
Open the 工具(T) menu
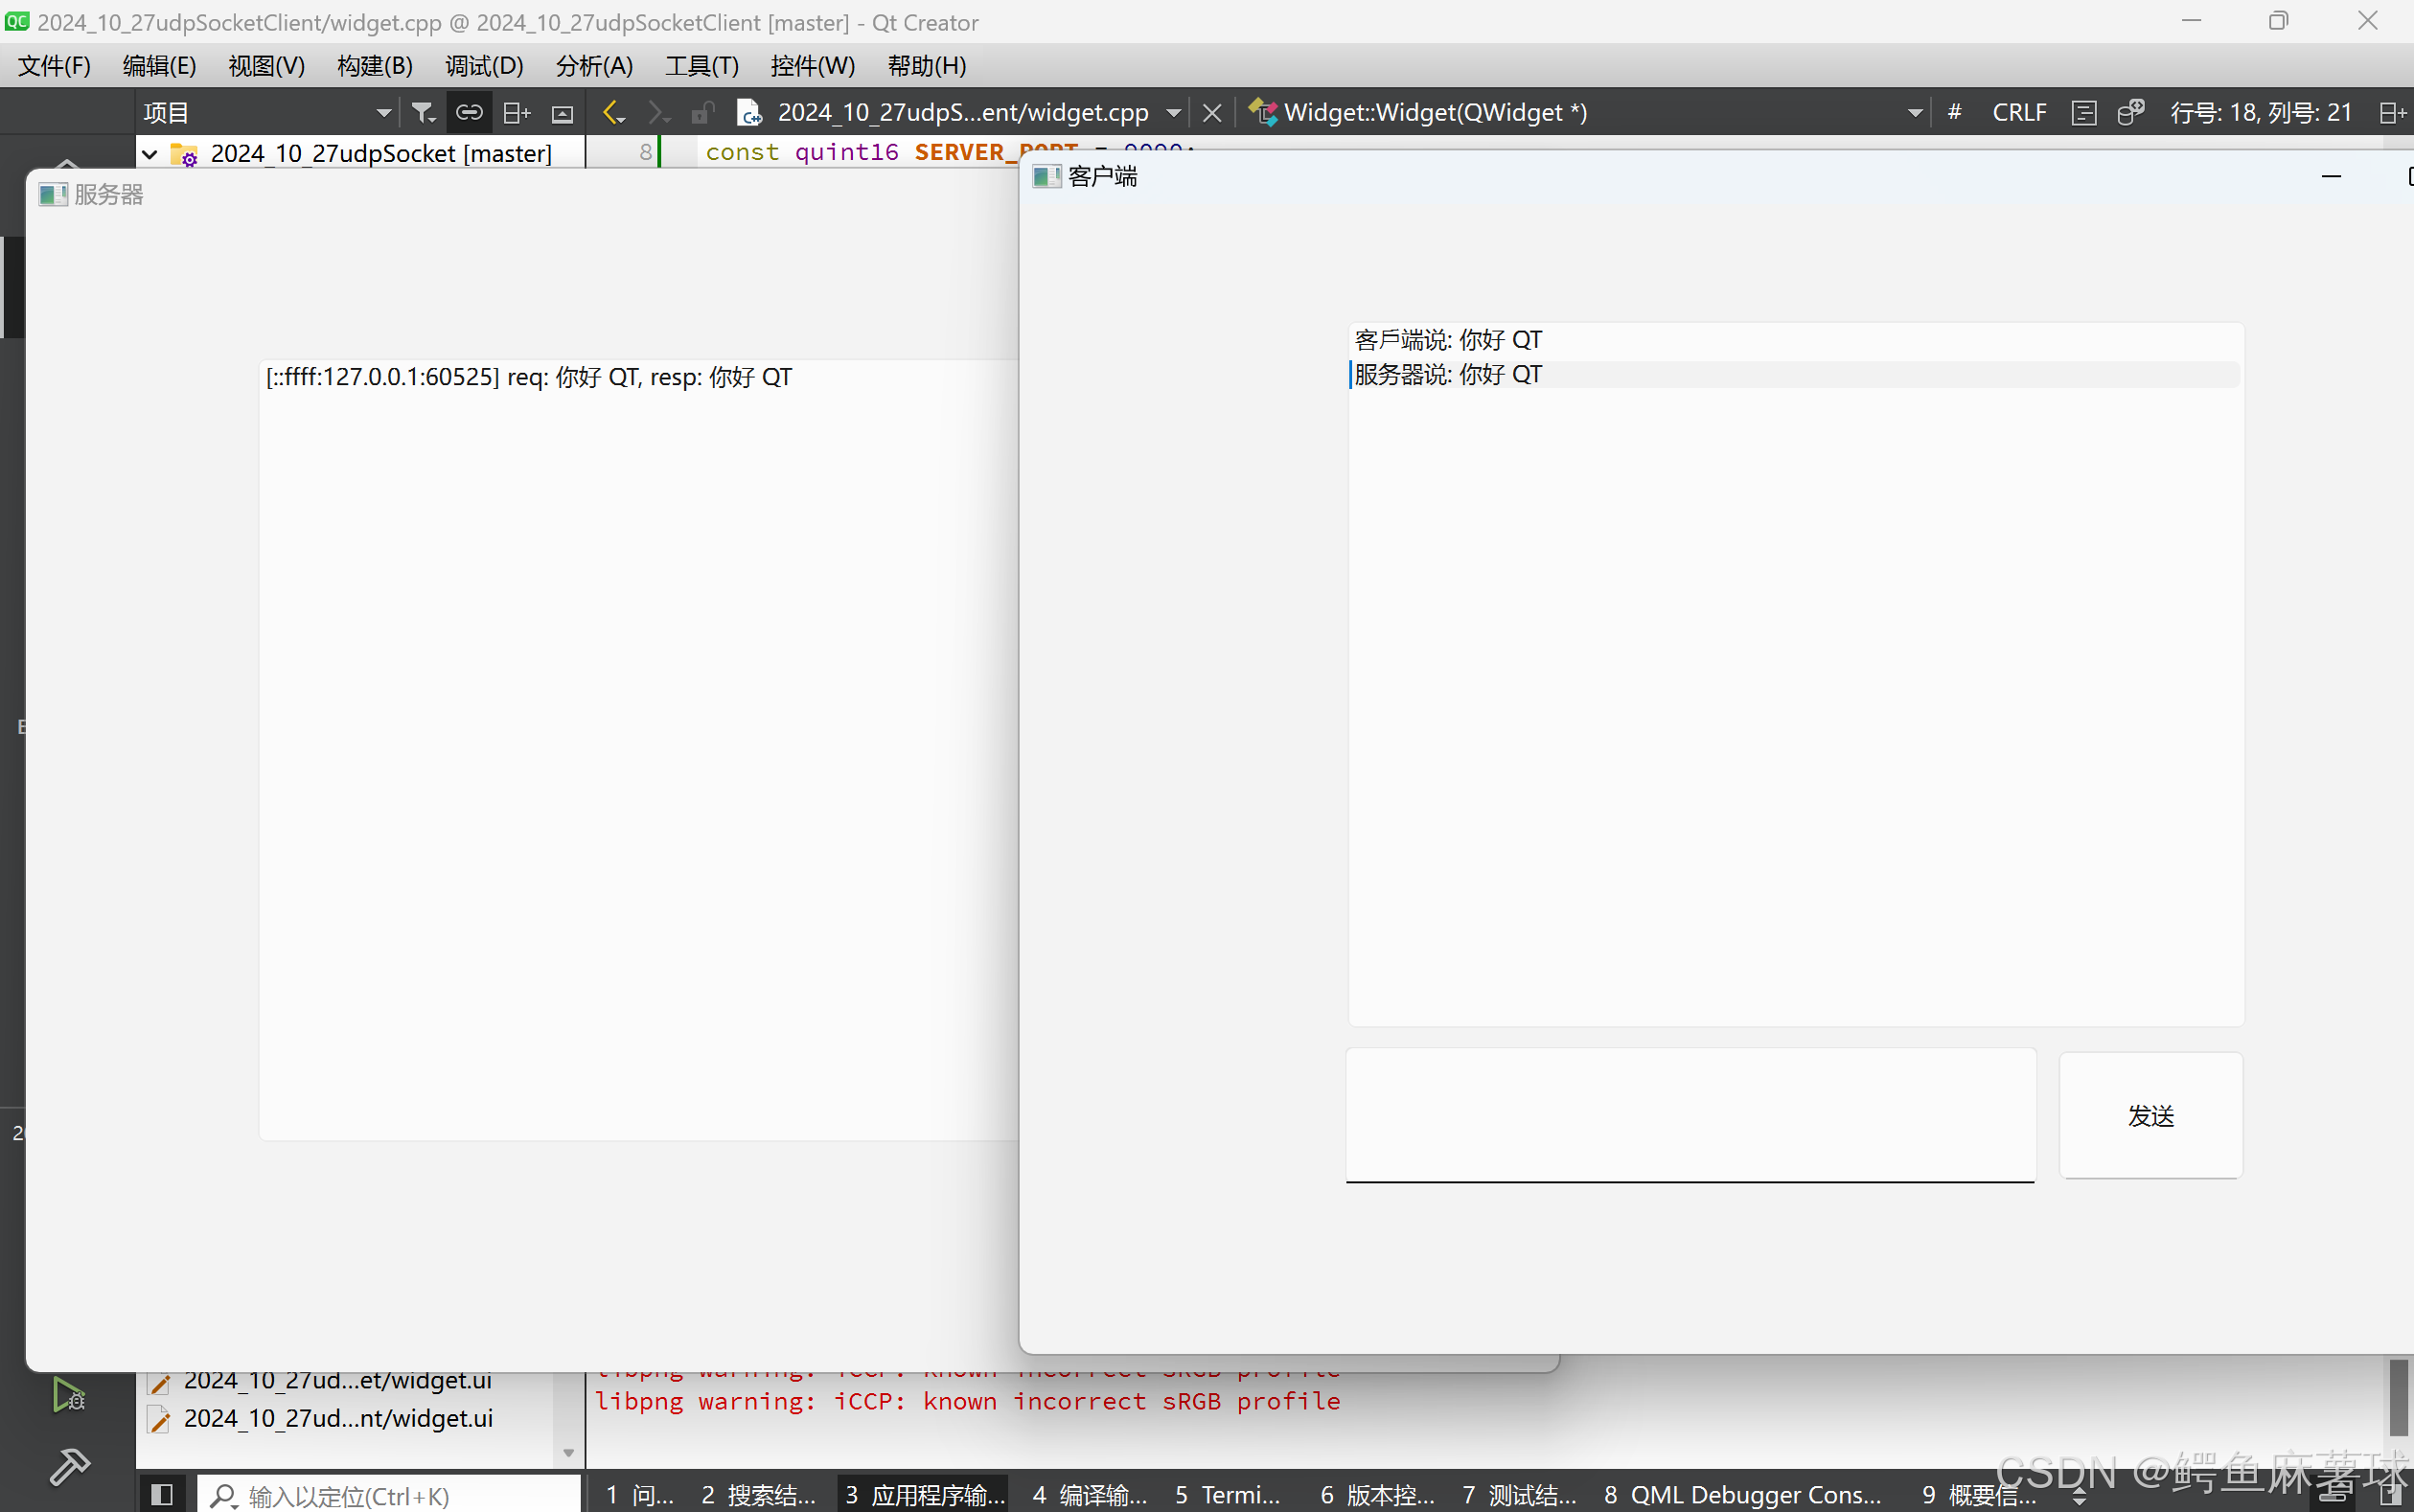702,66
